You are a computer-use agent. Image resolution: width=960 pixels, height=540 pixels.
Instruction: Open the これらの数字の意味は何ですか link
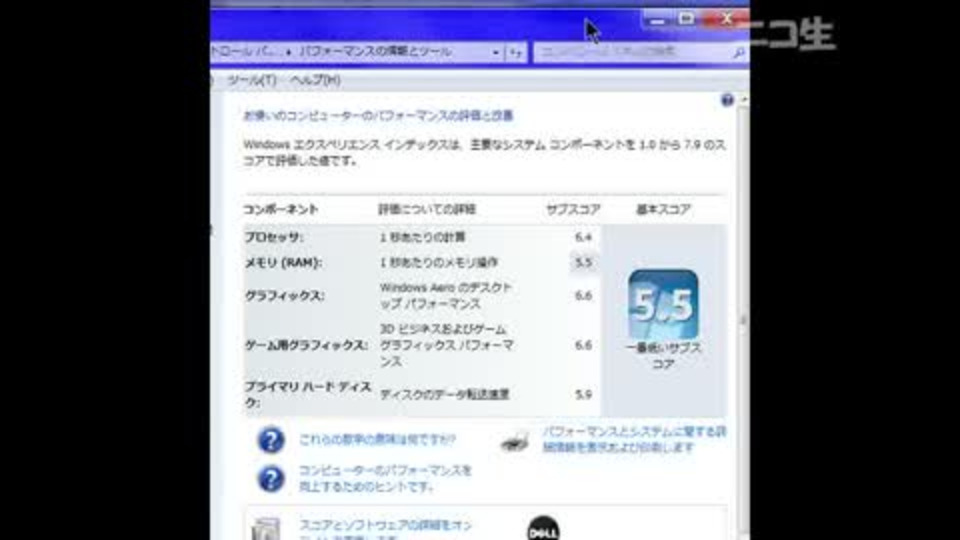(x=377, y=440)
